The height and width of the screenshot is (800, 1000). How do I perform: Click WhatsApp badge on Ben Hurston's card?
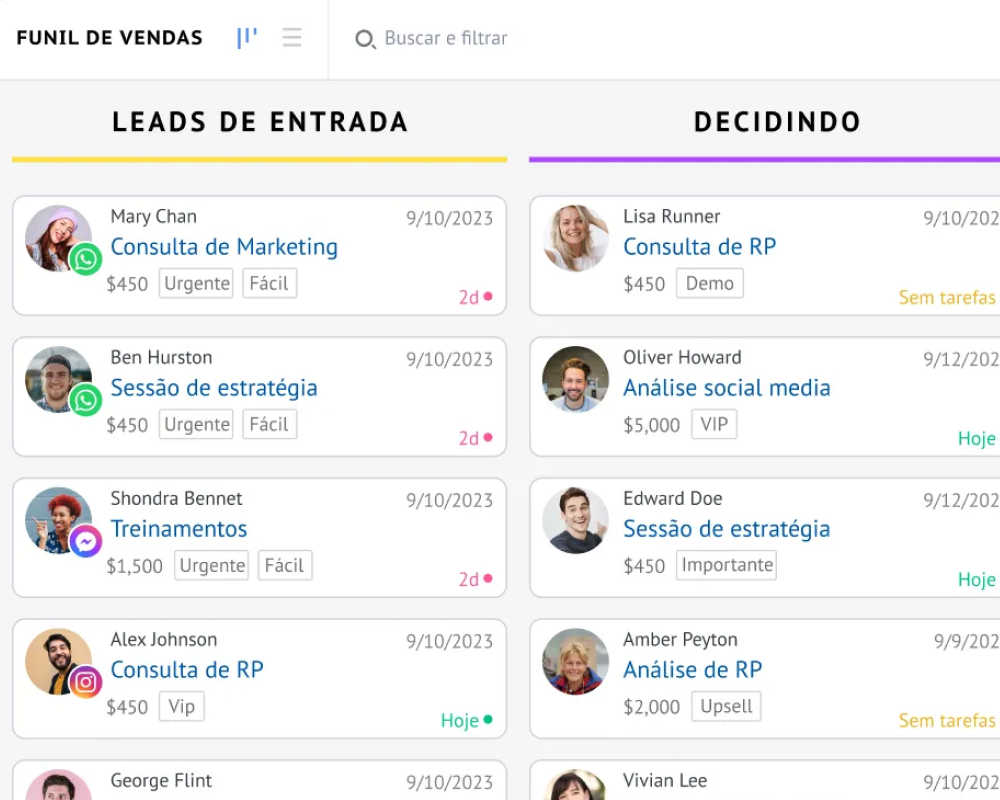pos(86,400)
